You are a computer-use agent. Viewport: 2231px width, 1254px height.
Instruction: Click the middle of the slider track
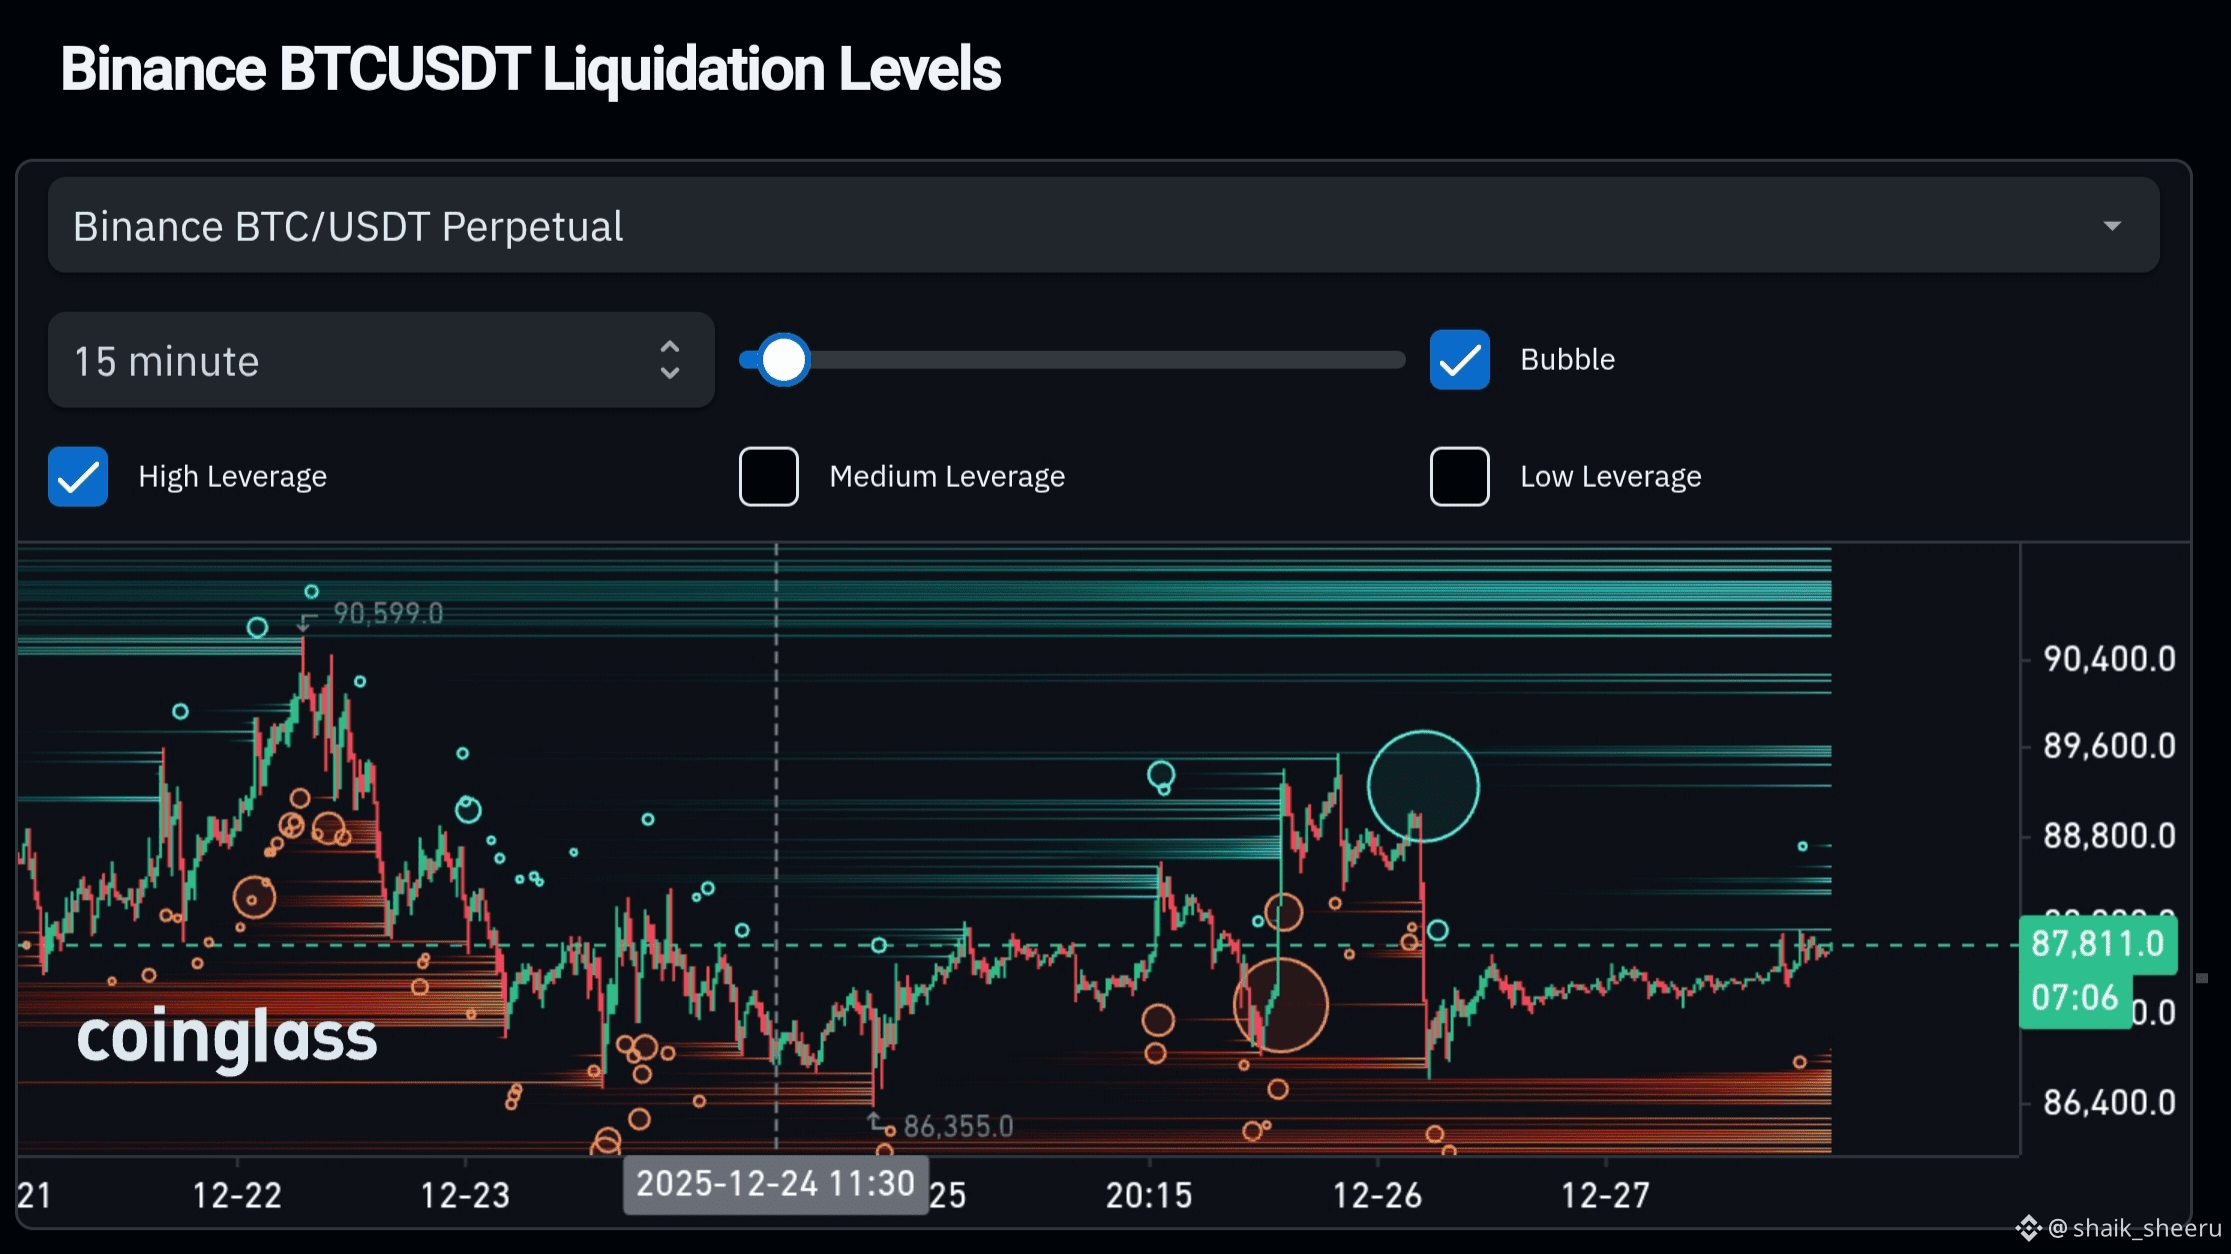tap(1072, 360)
